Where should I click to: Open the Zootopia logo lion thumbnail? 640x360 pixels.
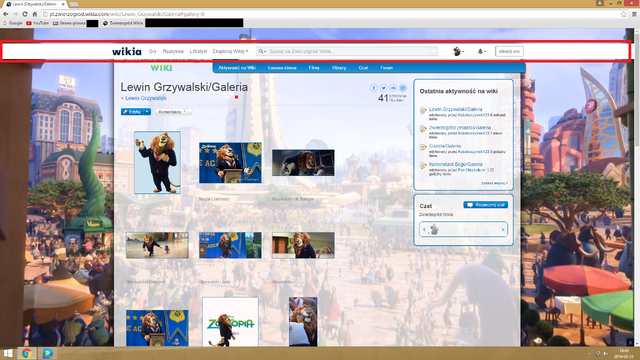(x=230, y=322)
